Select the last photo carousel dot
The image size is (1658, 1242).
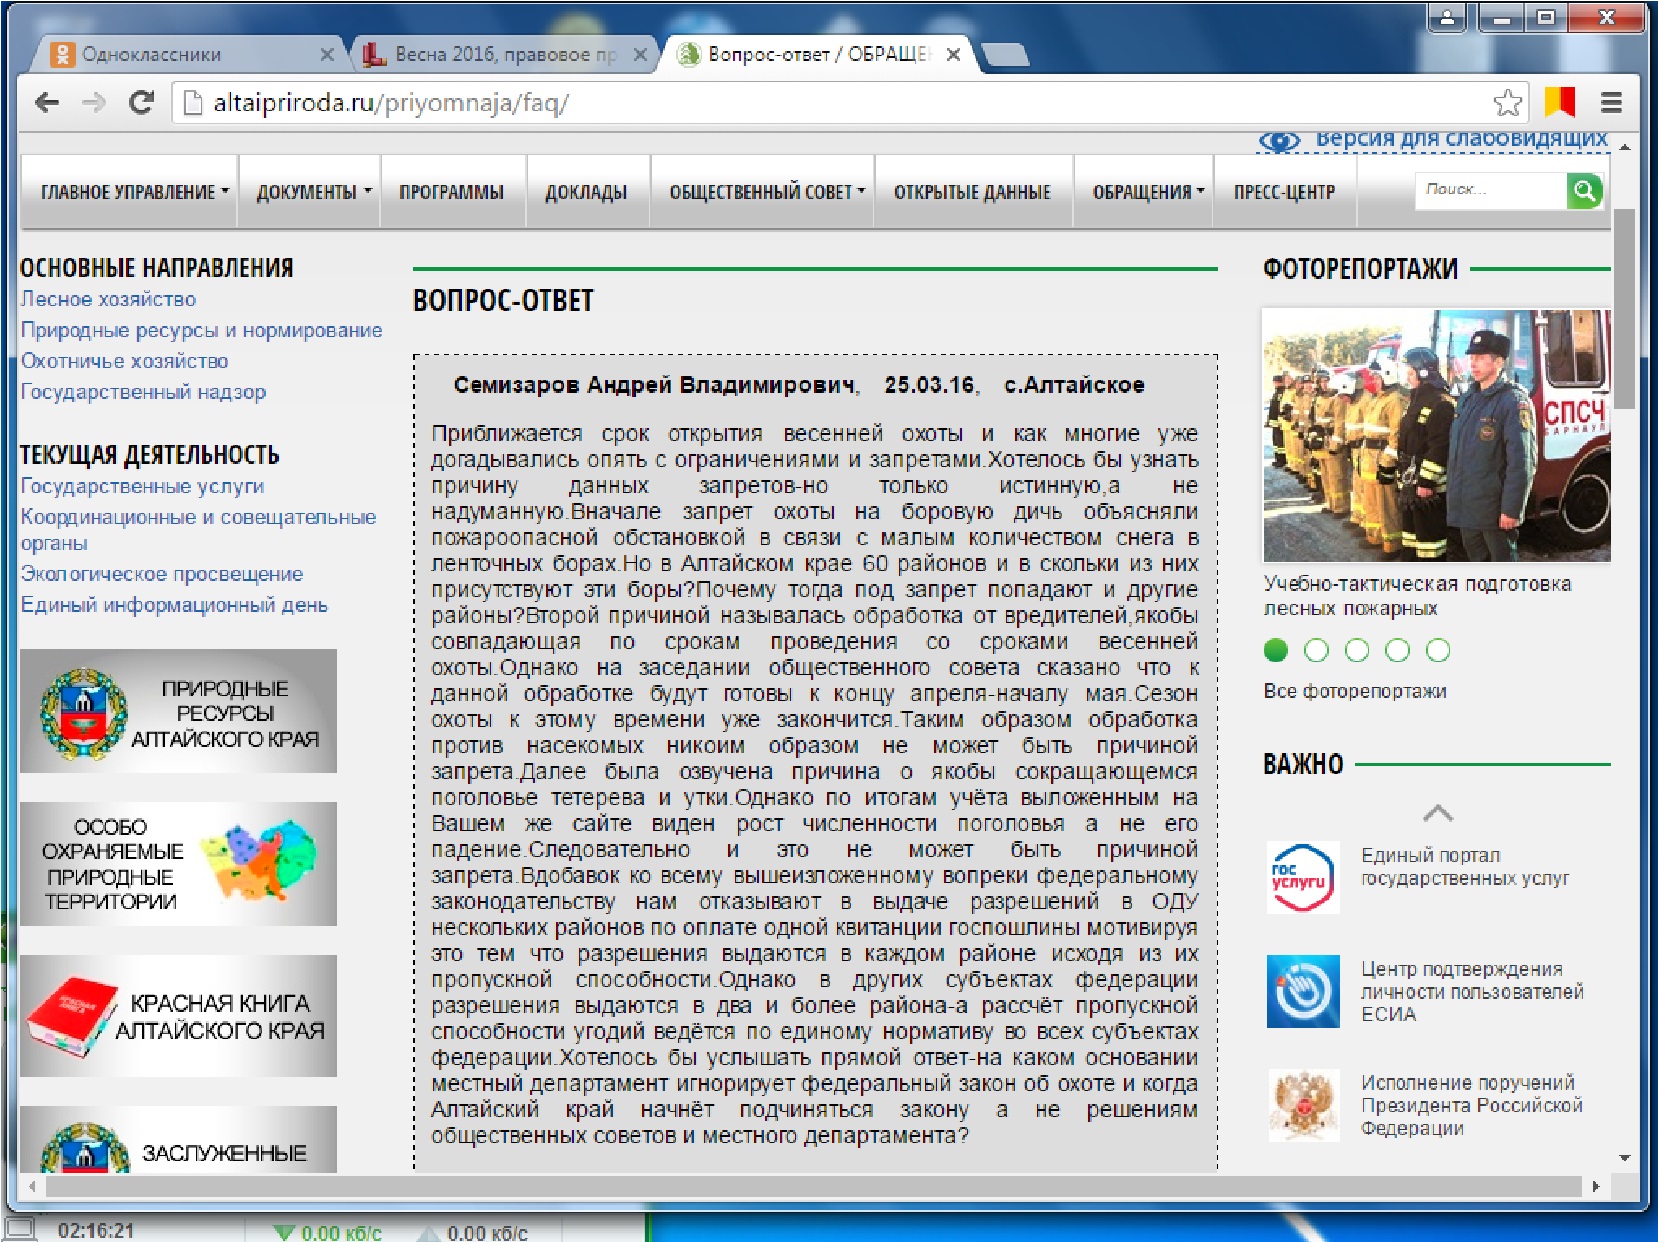click(x=1438, y=651)
